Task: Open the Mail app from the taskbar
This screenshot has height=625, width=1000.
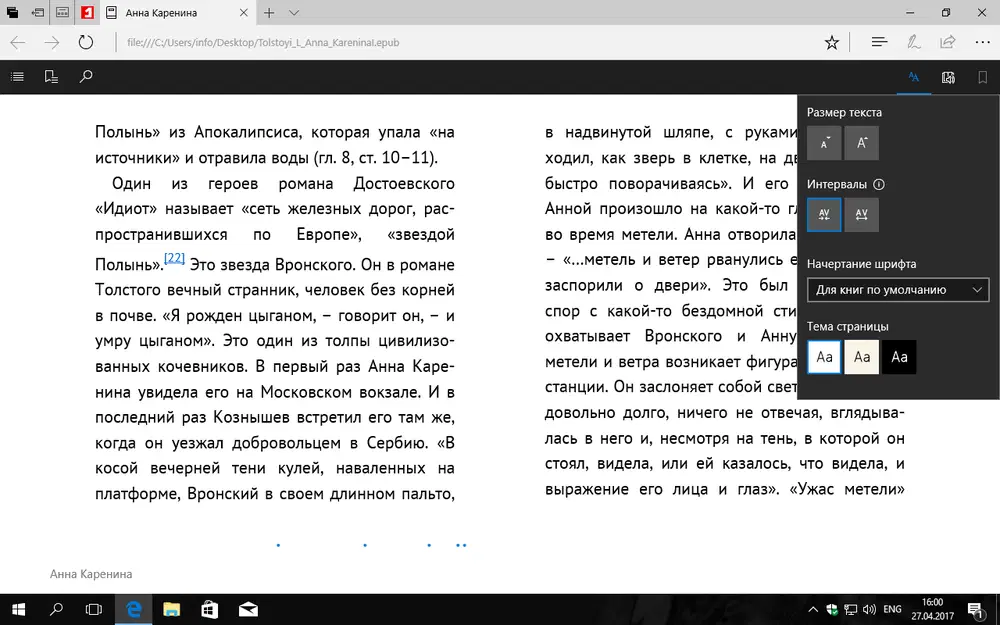Action: (x=246, y=609)
